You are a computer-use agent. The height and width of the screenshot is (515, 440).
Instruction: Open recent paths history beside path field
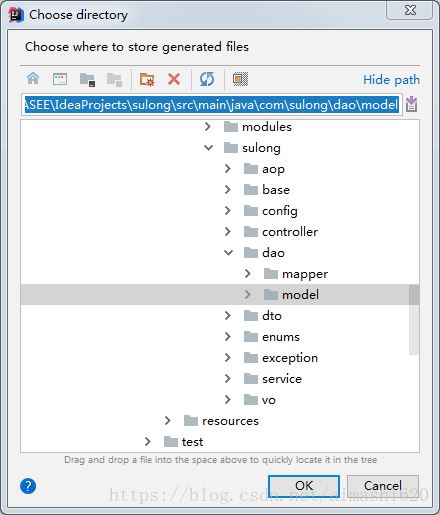[412, 104]
